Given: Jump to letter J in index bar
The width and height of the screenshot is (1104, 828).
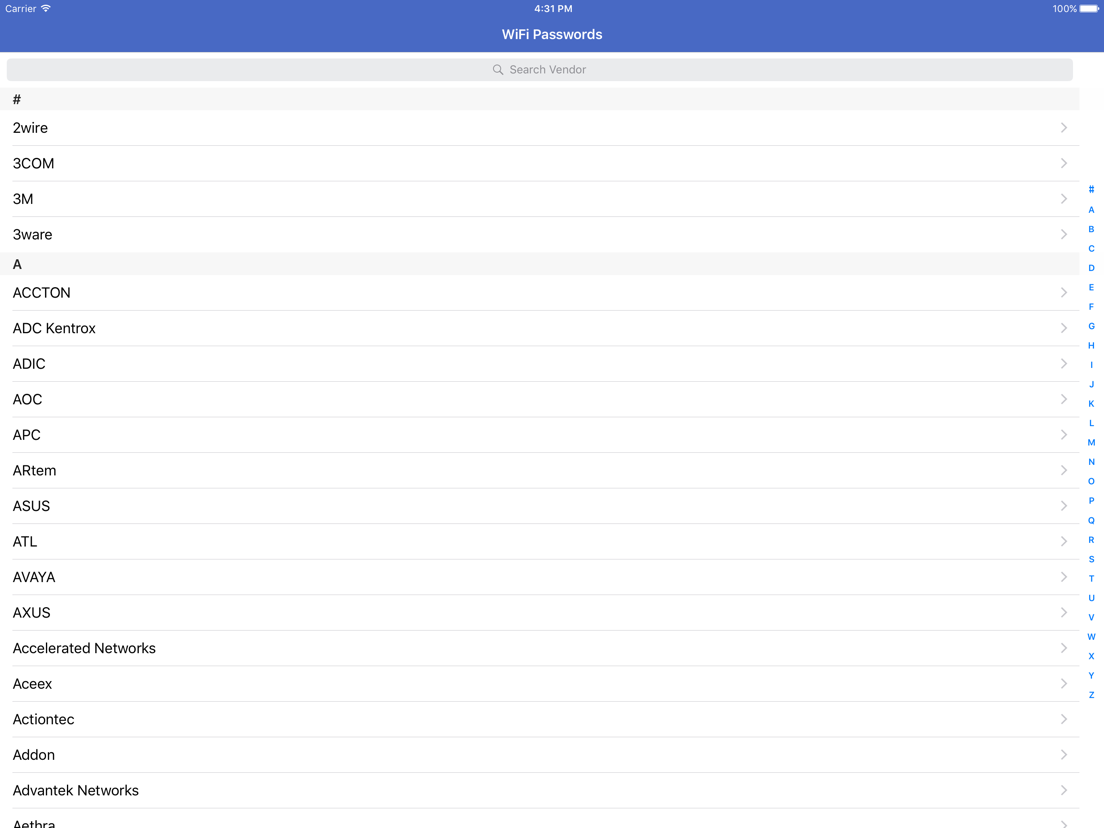Looking at the screenshot, I should tap(1091, 384).
